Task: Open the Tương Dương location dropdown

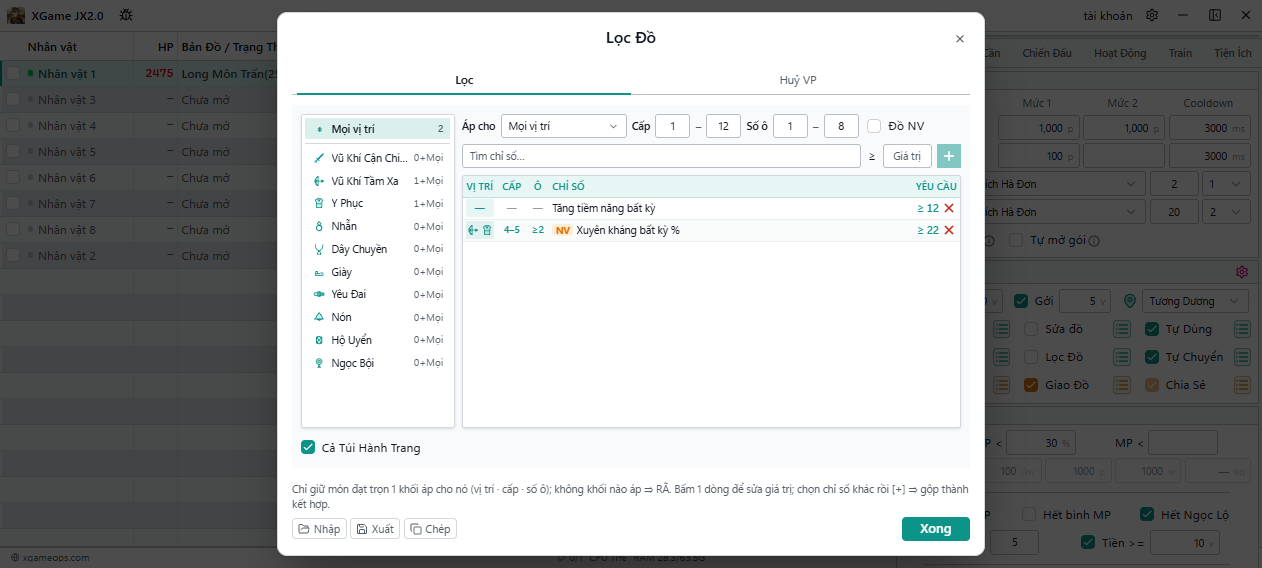Action: (x=1194, y=301)
